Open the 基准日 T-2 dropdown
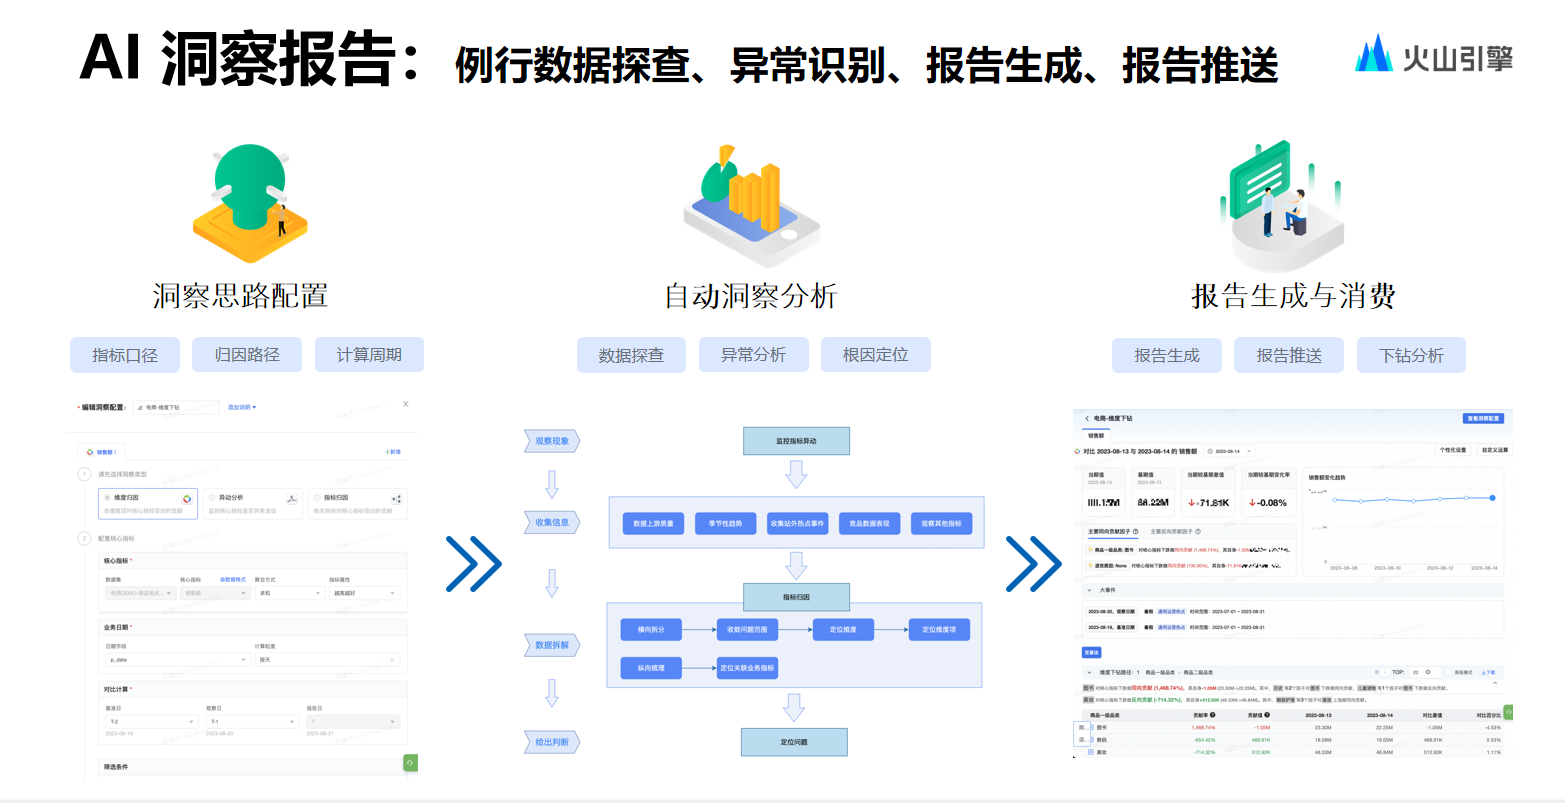Screen dimensions: 1565x803 point(152,722)
